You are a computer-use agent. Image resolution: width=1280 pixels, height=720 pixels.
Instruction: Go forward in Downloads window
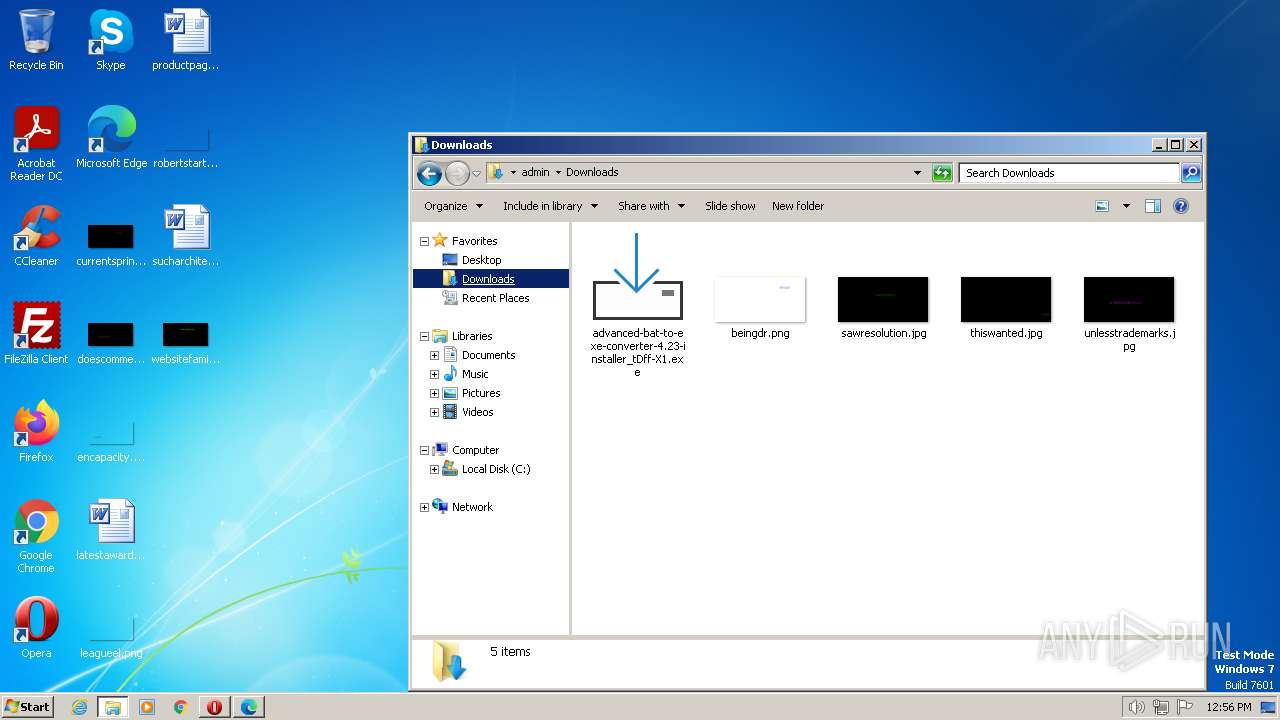[x=457, y=173]
